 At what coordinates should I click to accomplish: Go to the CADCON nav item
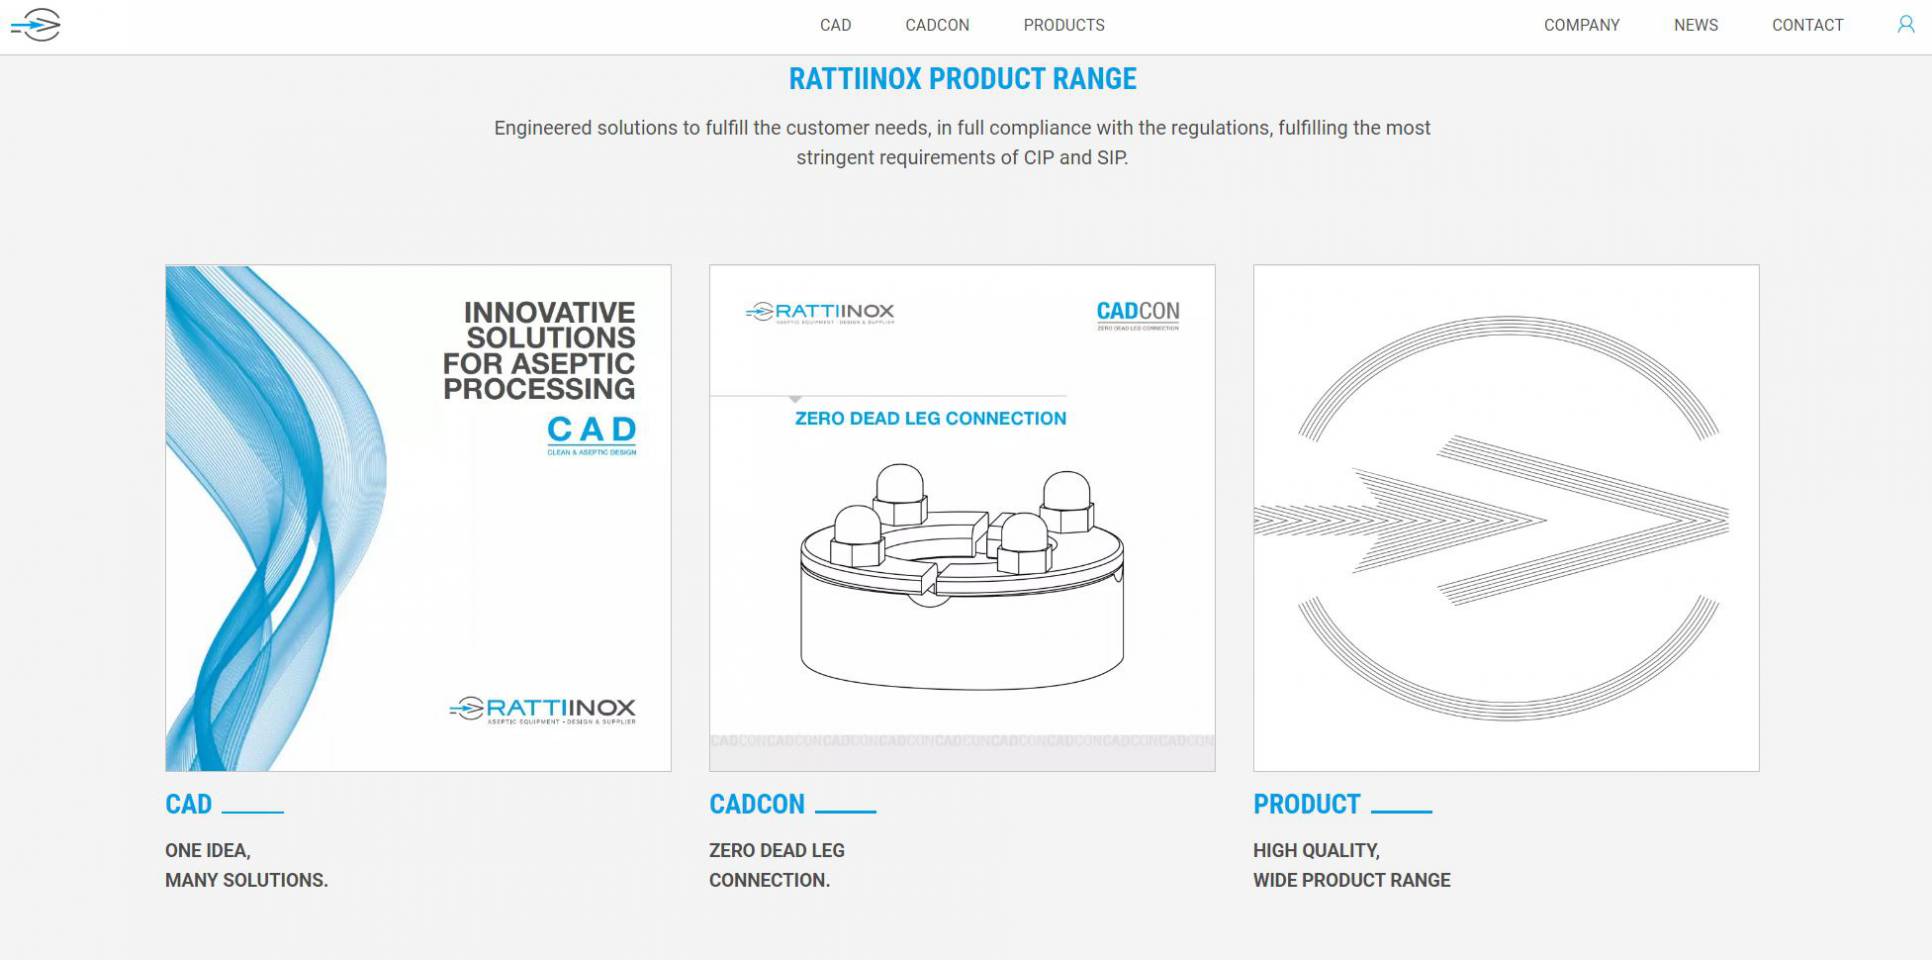937,25
